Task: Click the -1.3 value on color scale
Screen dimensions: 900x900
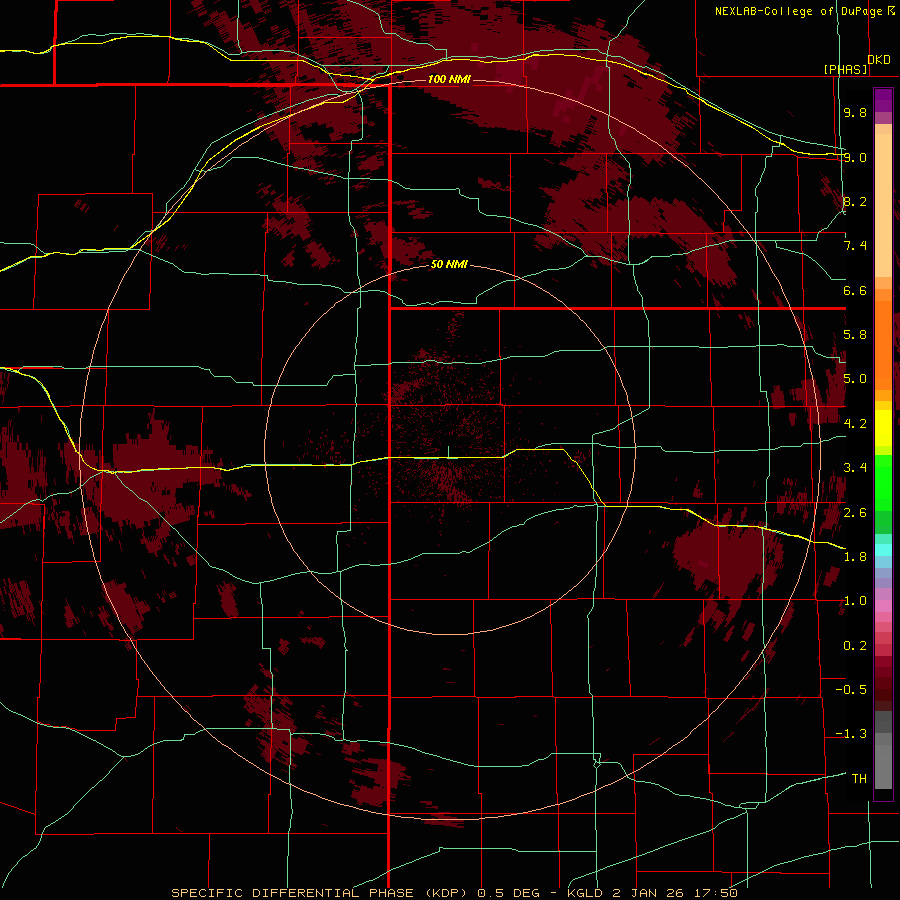Action: (851, 734)
